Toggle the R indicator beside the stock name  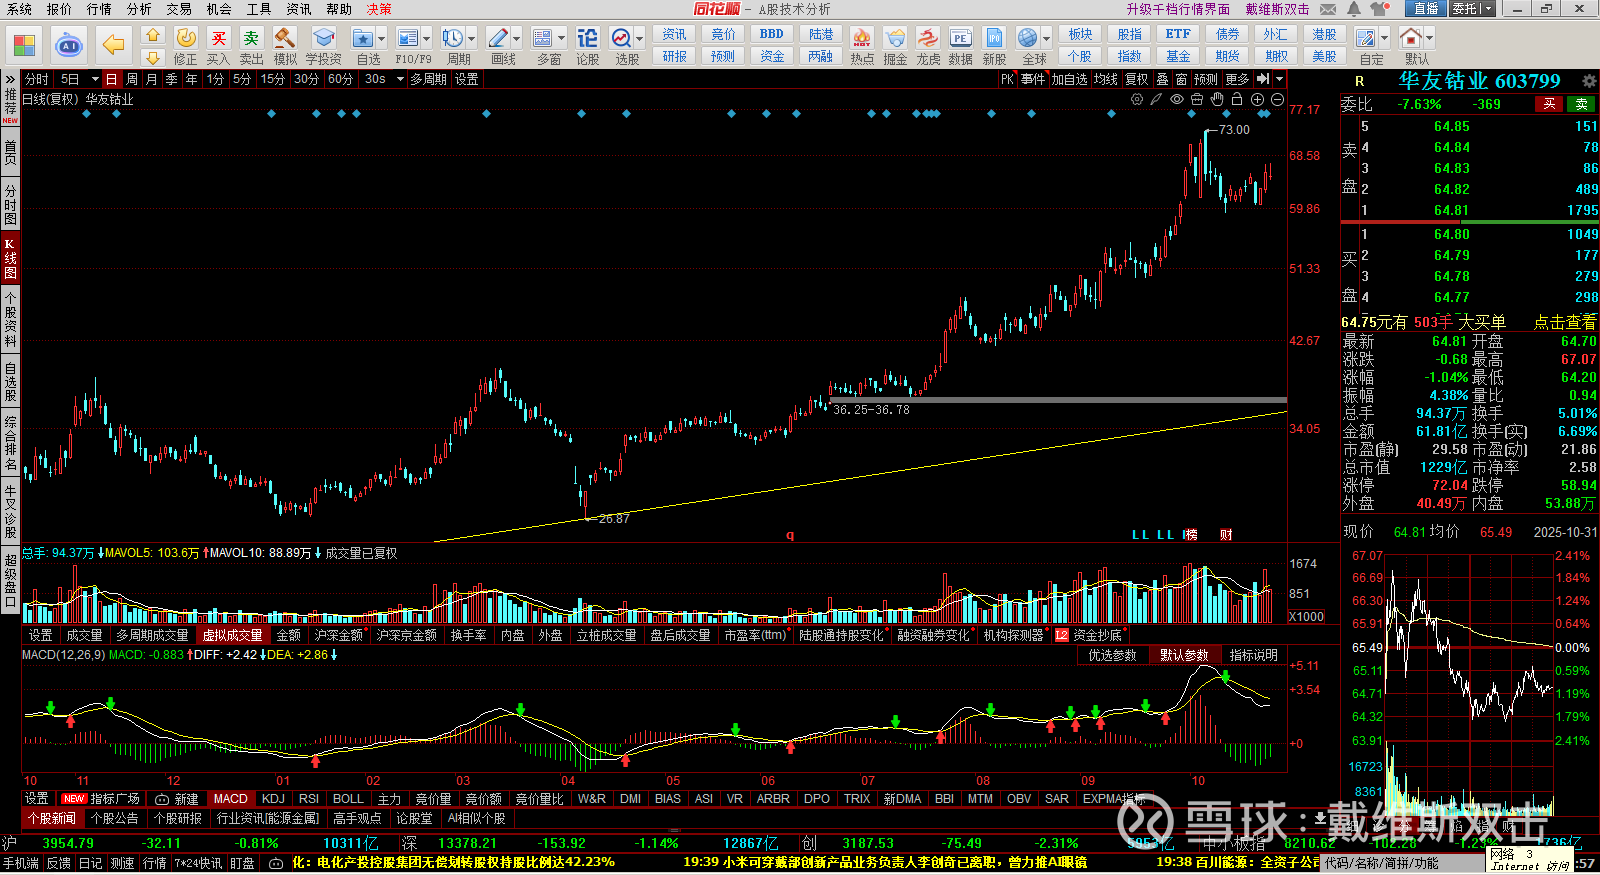pyautogui.click(x=1359, y=81)
